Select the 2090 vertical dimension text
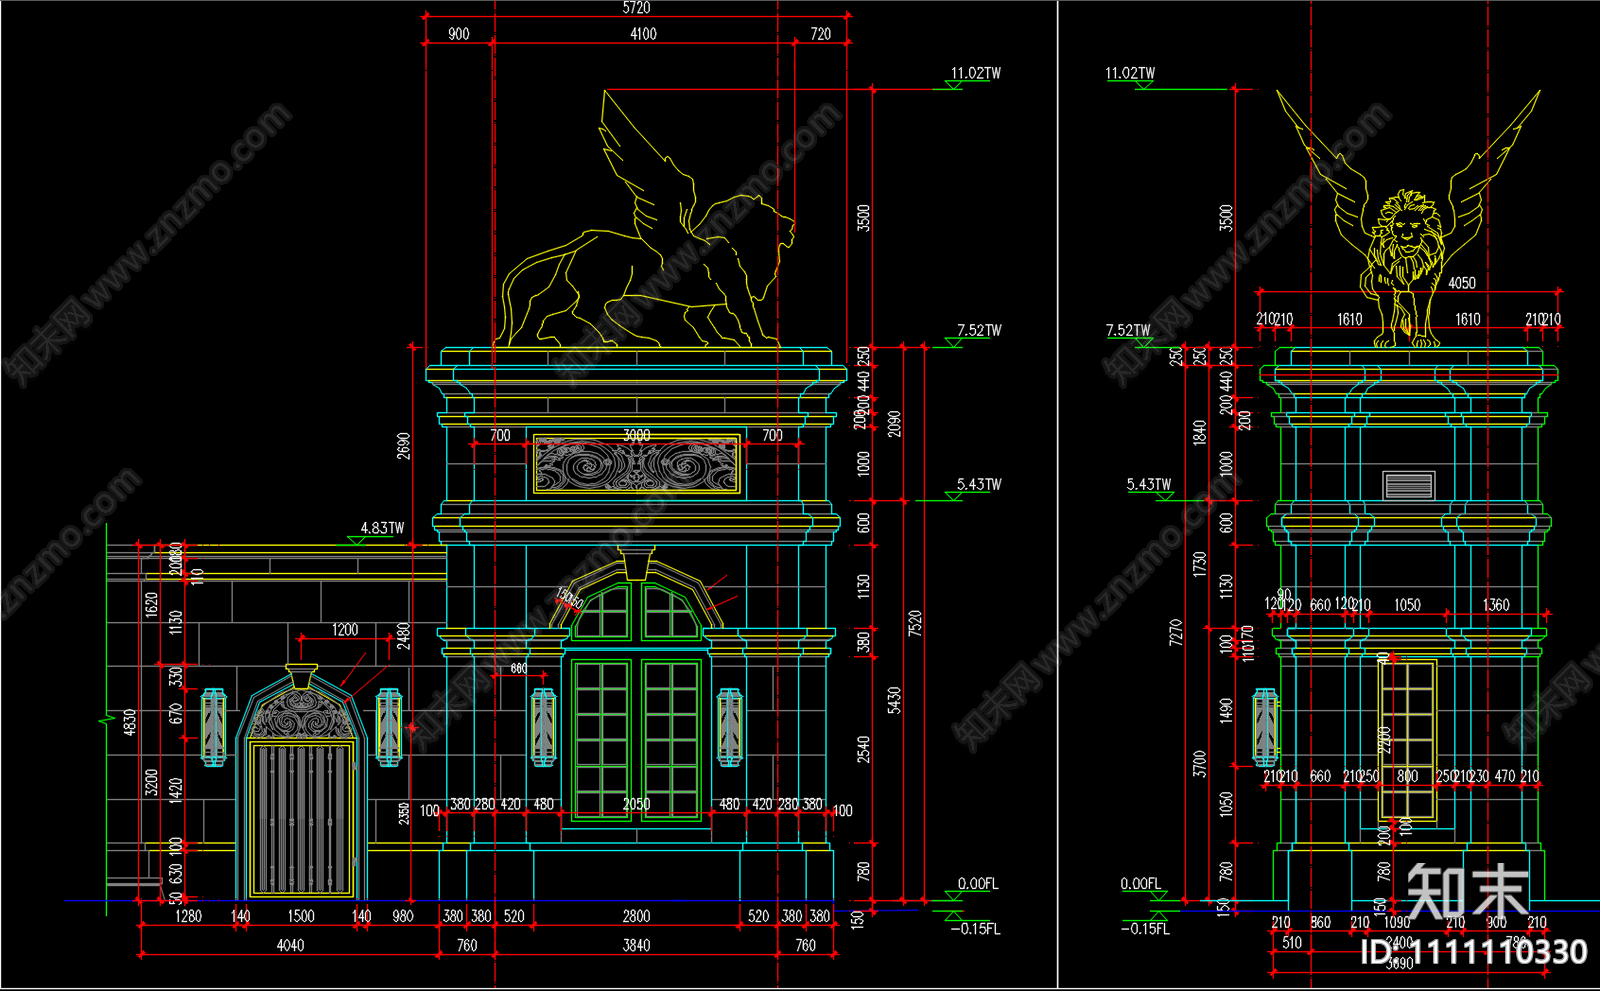 coord(895,424)
